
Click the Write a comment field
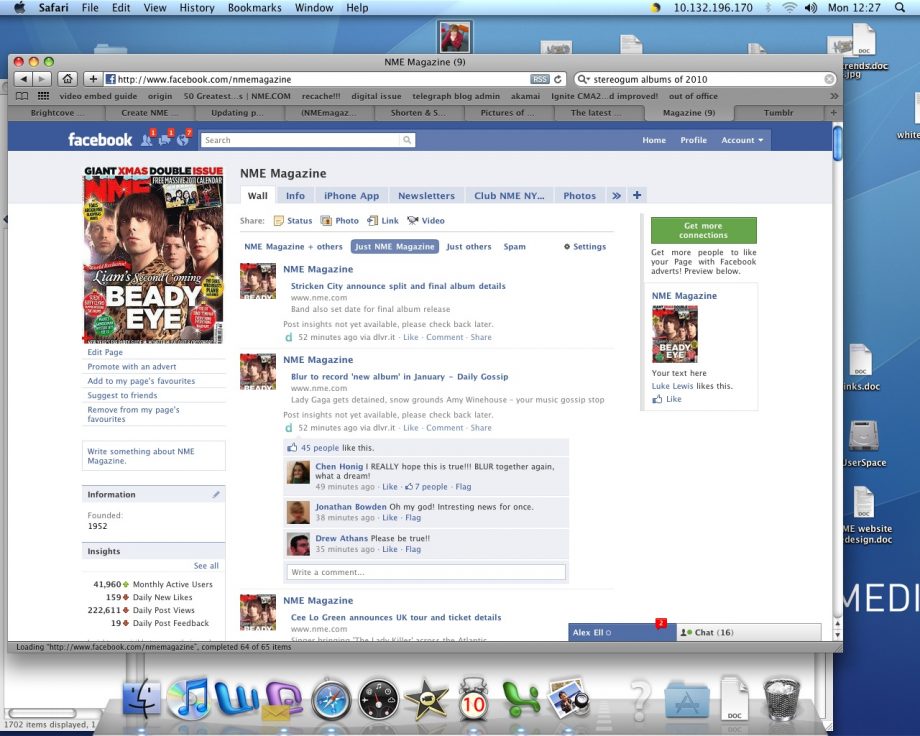(426, 572)
